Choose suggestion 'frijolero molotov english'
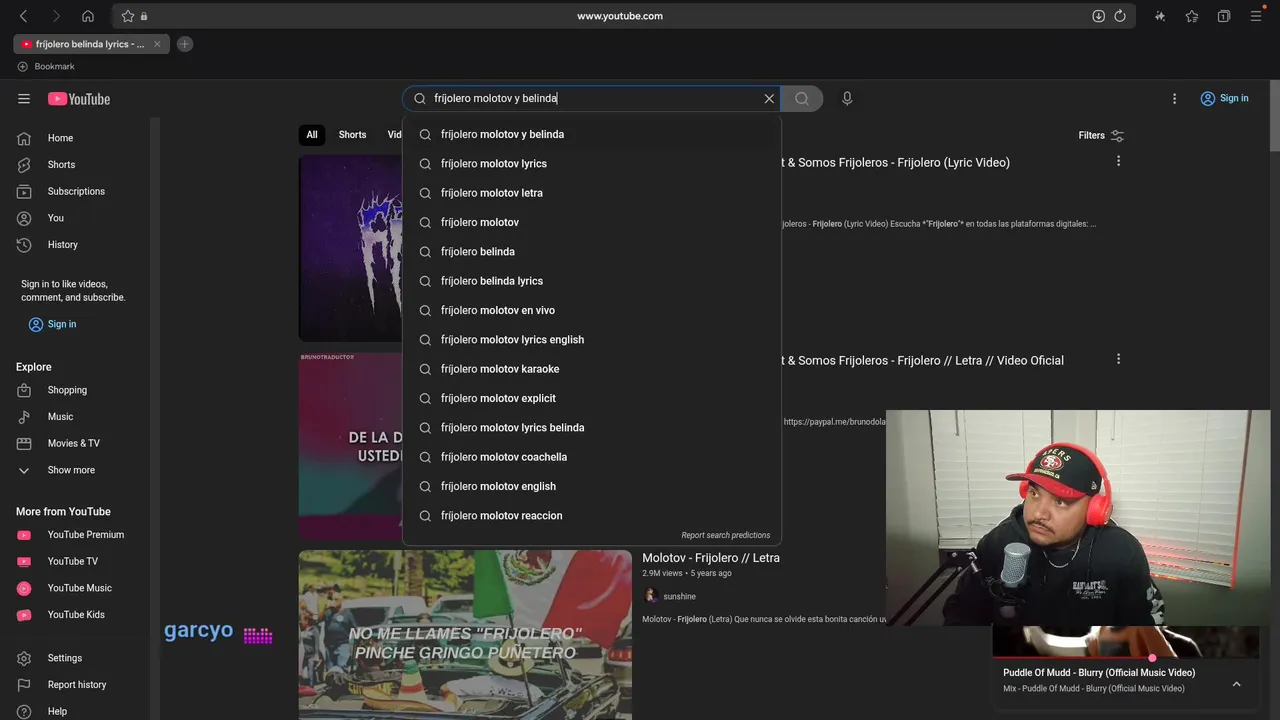Image resolution: width=1280 pixels, height=720 pixels. click(592, 486)
